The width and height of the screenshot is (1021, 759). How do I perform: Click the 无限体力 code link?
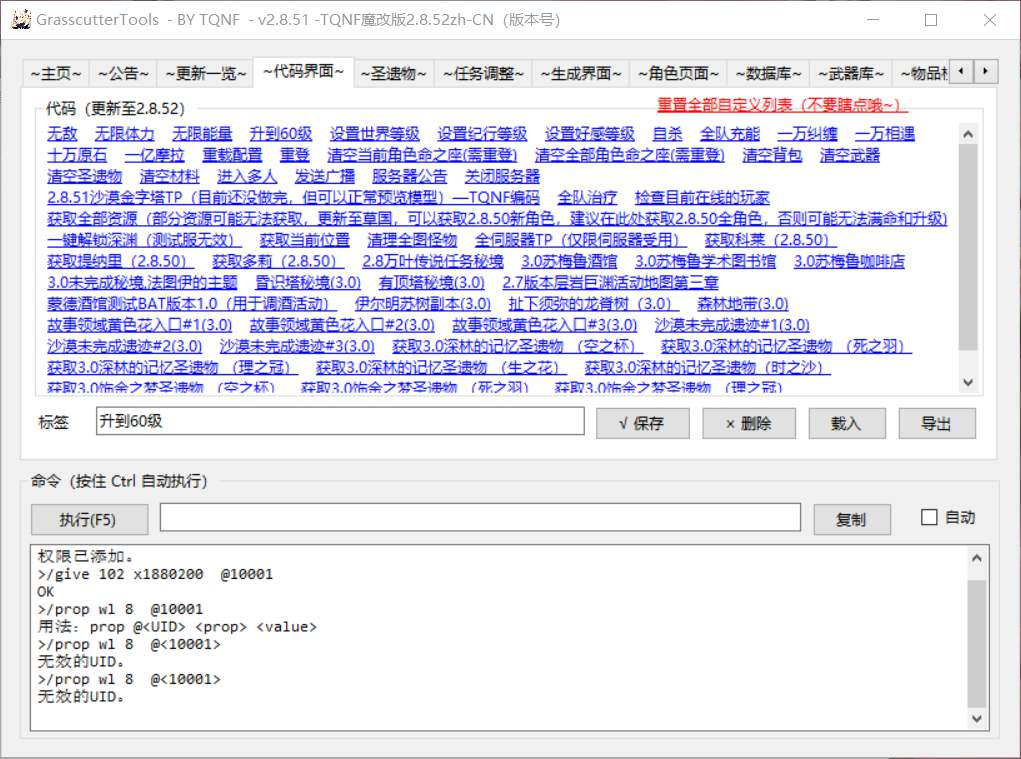[124, 134]
